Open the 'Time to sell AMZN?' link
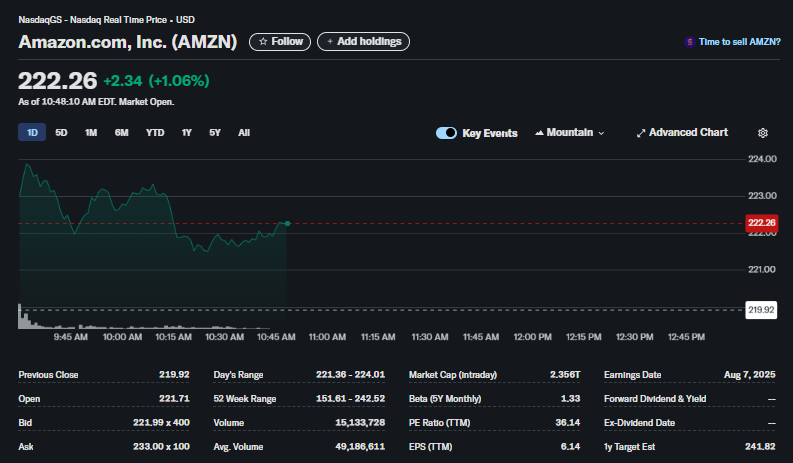The height and width of the screenshot is (463, 793). click(x=732, y=42)
